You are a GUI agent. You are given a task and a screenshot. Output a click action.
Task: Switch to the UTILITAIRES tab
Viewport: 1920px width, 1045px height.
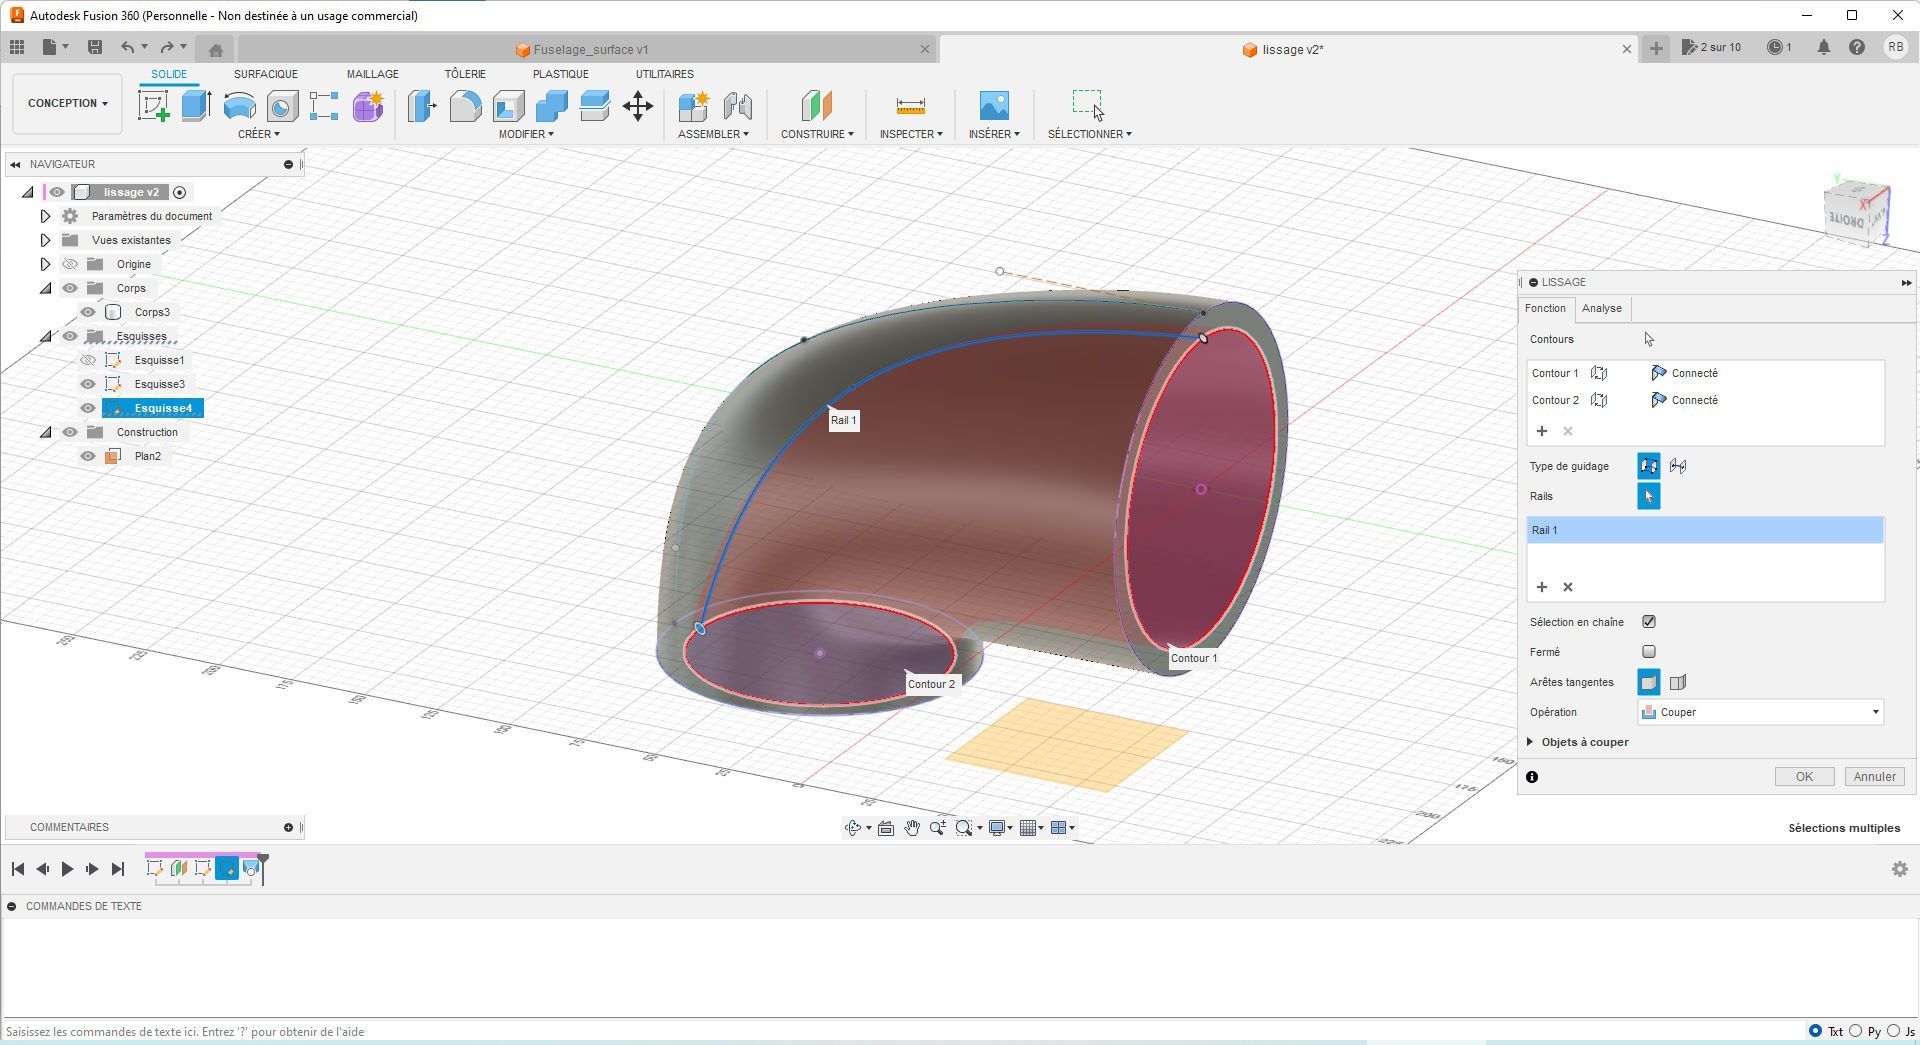coord(665,74)
